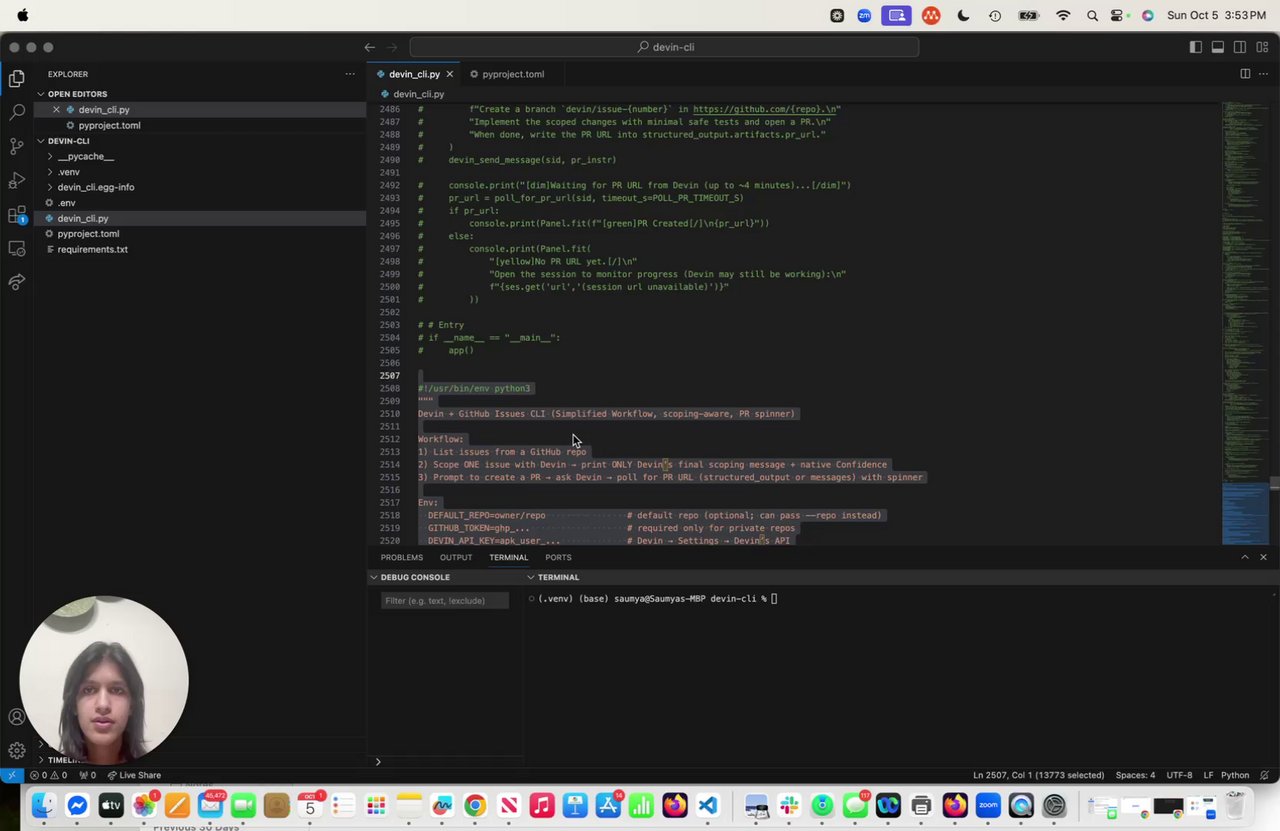Click the date and time in menu bar
Image resolution: width=1280 pixels, height=831 pixels.
[x=1216, y=16]
